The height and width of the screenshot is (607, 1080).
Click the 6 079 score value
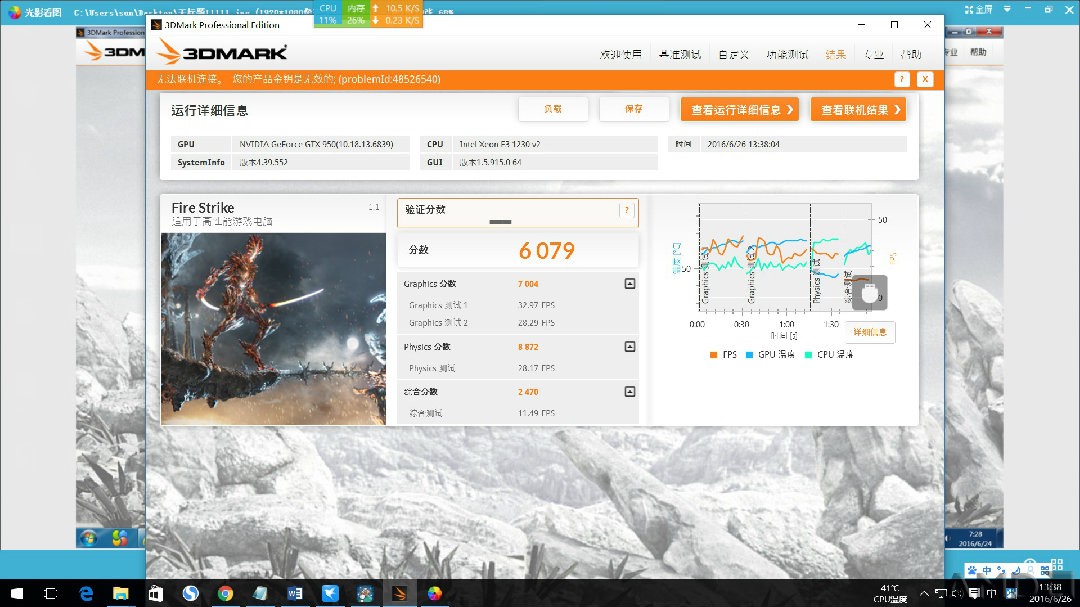546,251
